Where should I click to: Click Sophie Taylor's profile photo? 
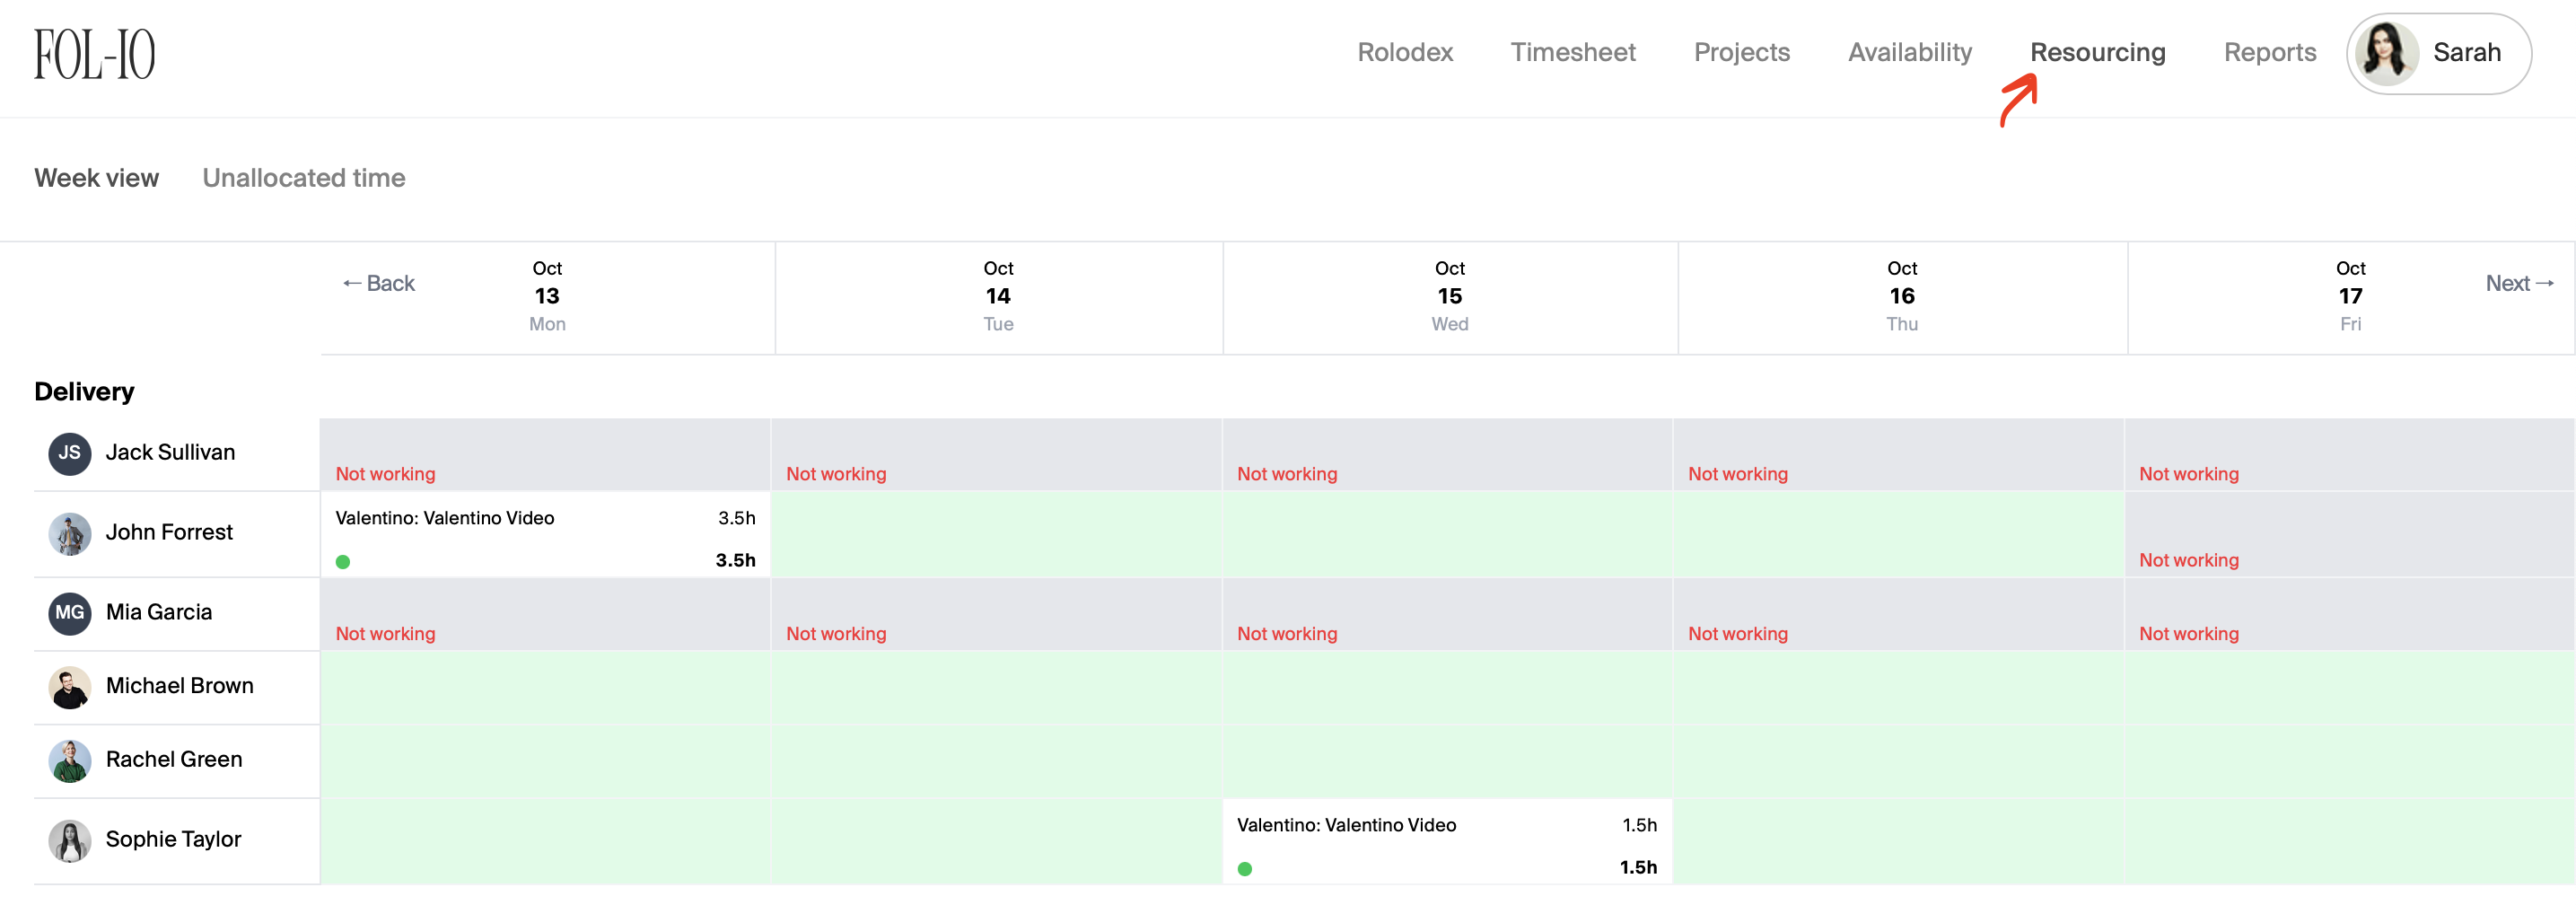pyautogui.click(x=70, y=840)
